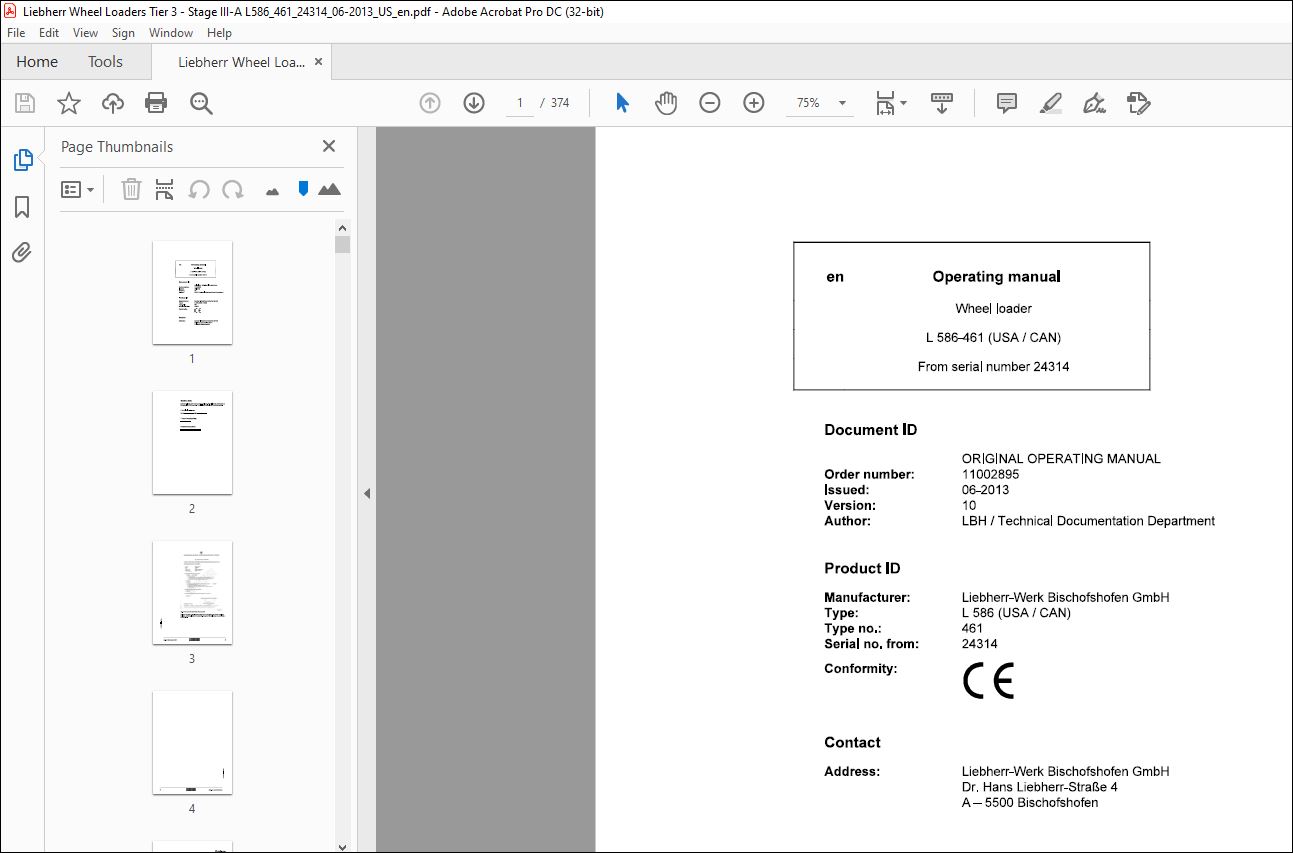Screen dimensions: 1293x853
Task: Add bookmark star icon in toolbar
Action: pos(68,103)
